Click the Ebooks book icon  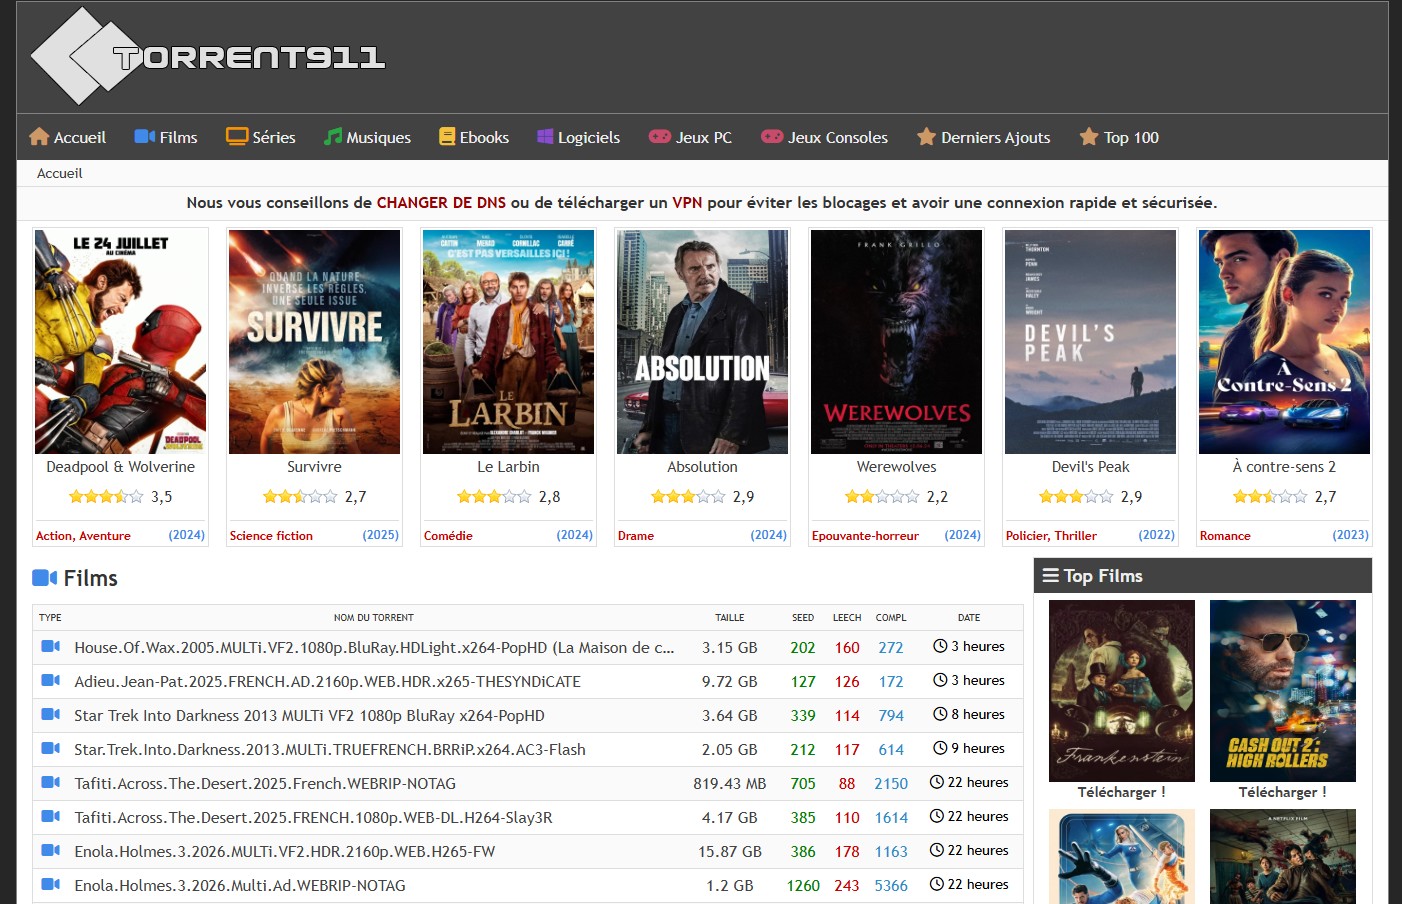447,137
